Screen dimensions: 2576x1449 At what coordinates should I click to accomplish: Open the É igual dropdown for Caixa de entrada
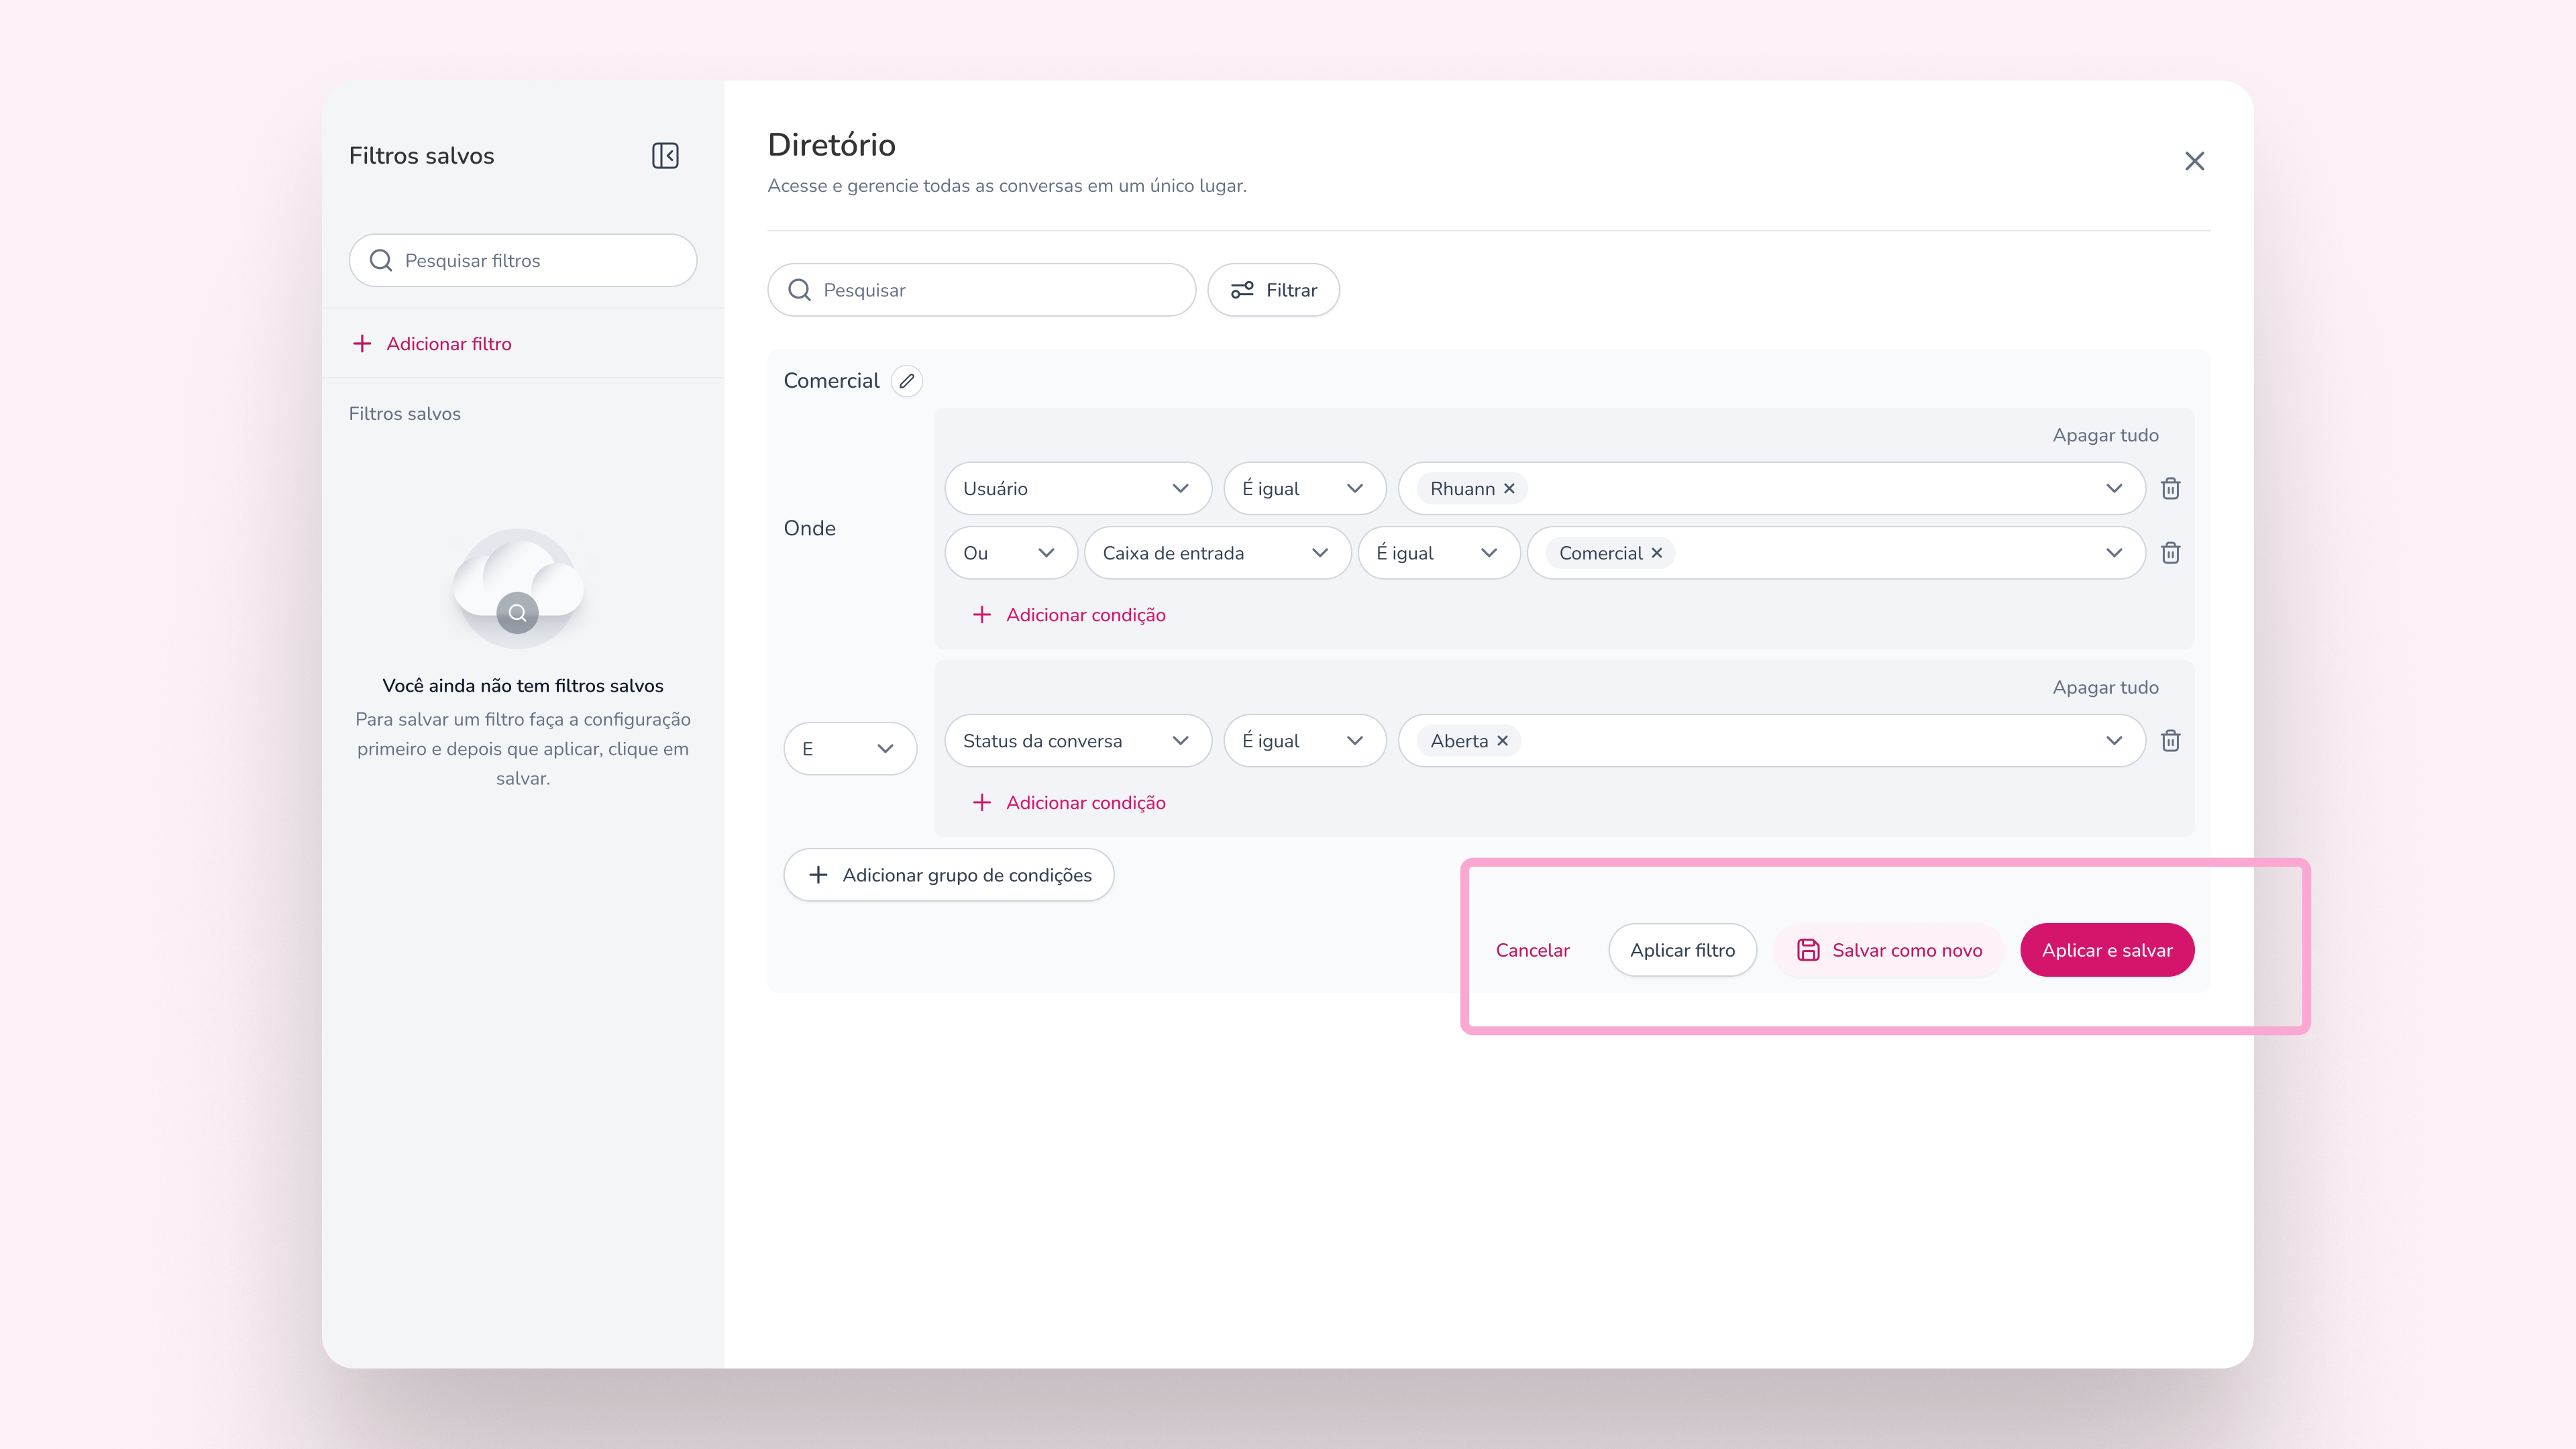[x=1438, y=553]
